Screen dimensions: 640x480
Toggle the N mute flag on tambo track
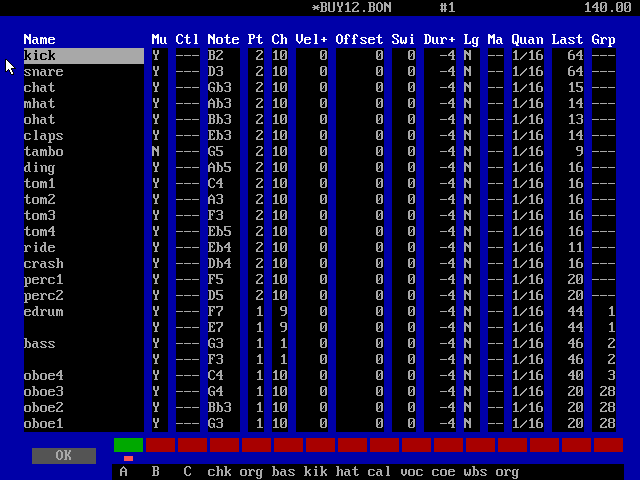click(x=160, y=151)
